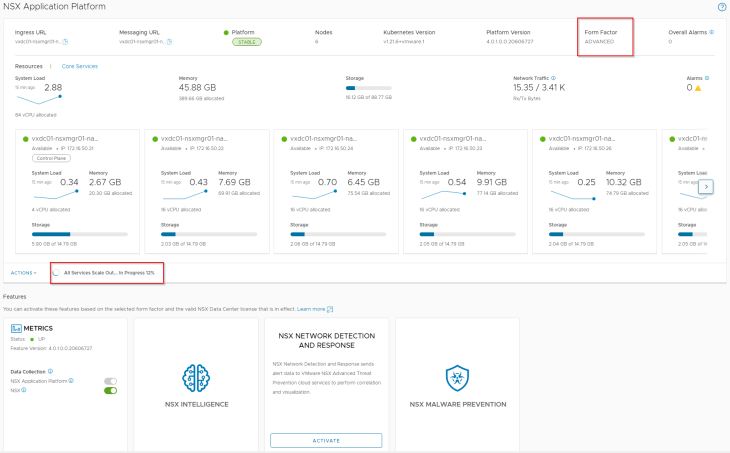Click status dot of node with IP 172.16.50.22
The width and height of the screenshot is (730, 453).
tap(155, 139)
